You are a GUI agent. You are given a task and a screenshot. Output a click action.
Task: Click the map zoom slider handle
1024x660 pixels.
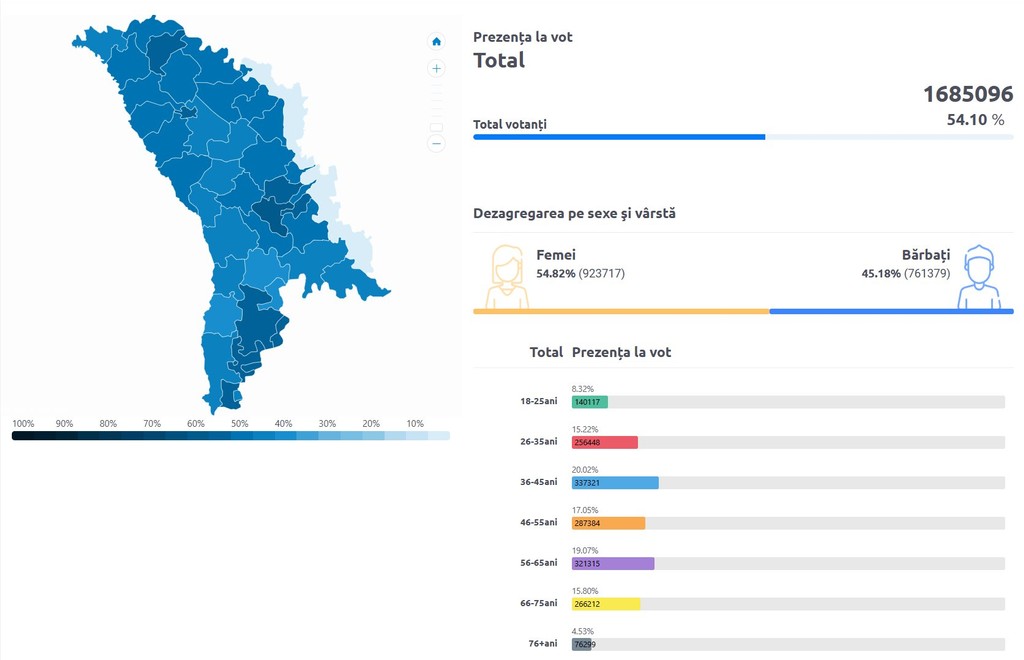pos(436,128)
